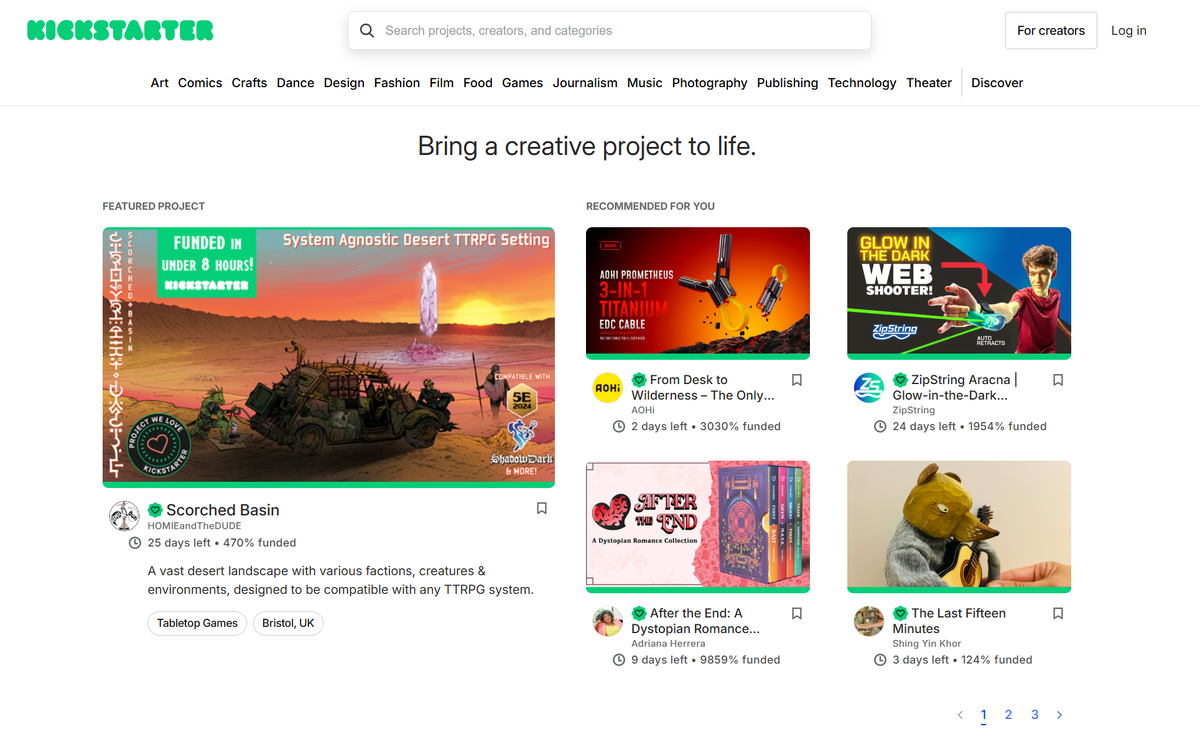Click the HOMIEandTheDUDE creator name
The image size is (1200, 742).
coord(195,526)
